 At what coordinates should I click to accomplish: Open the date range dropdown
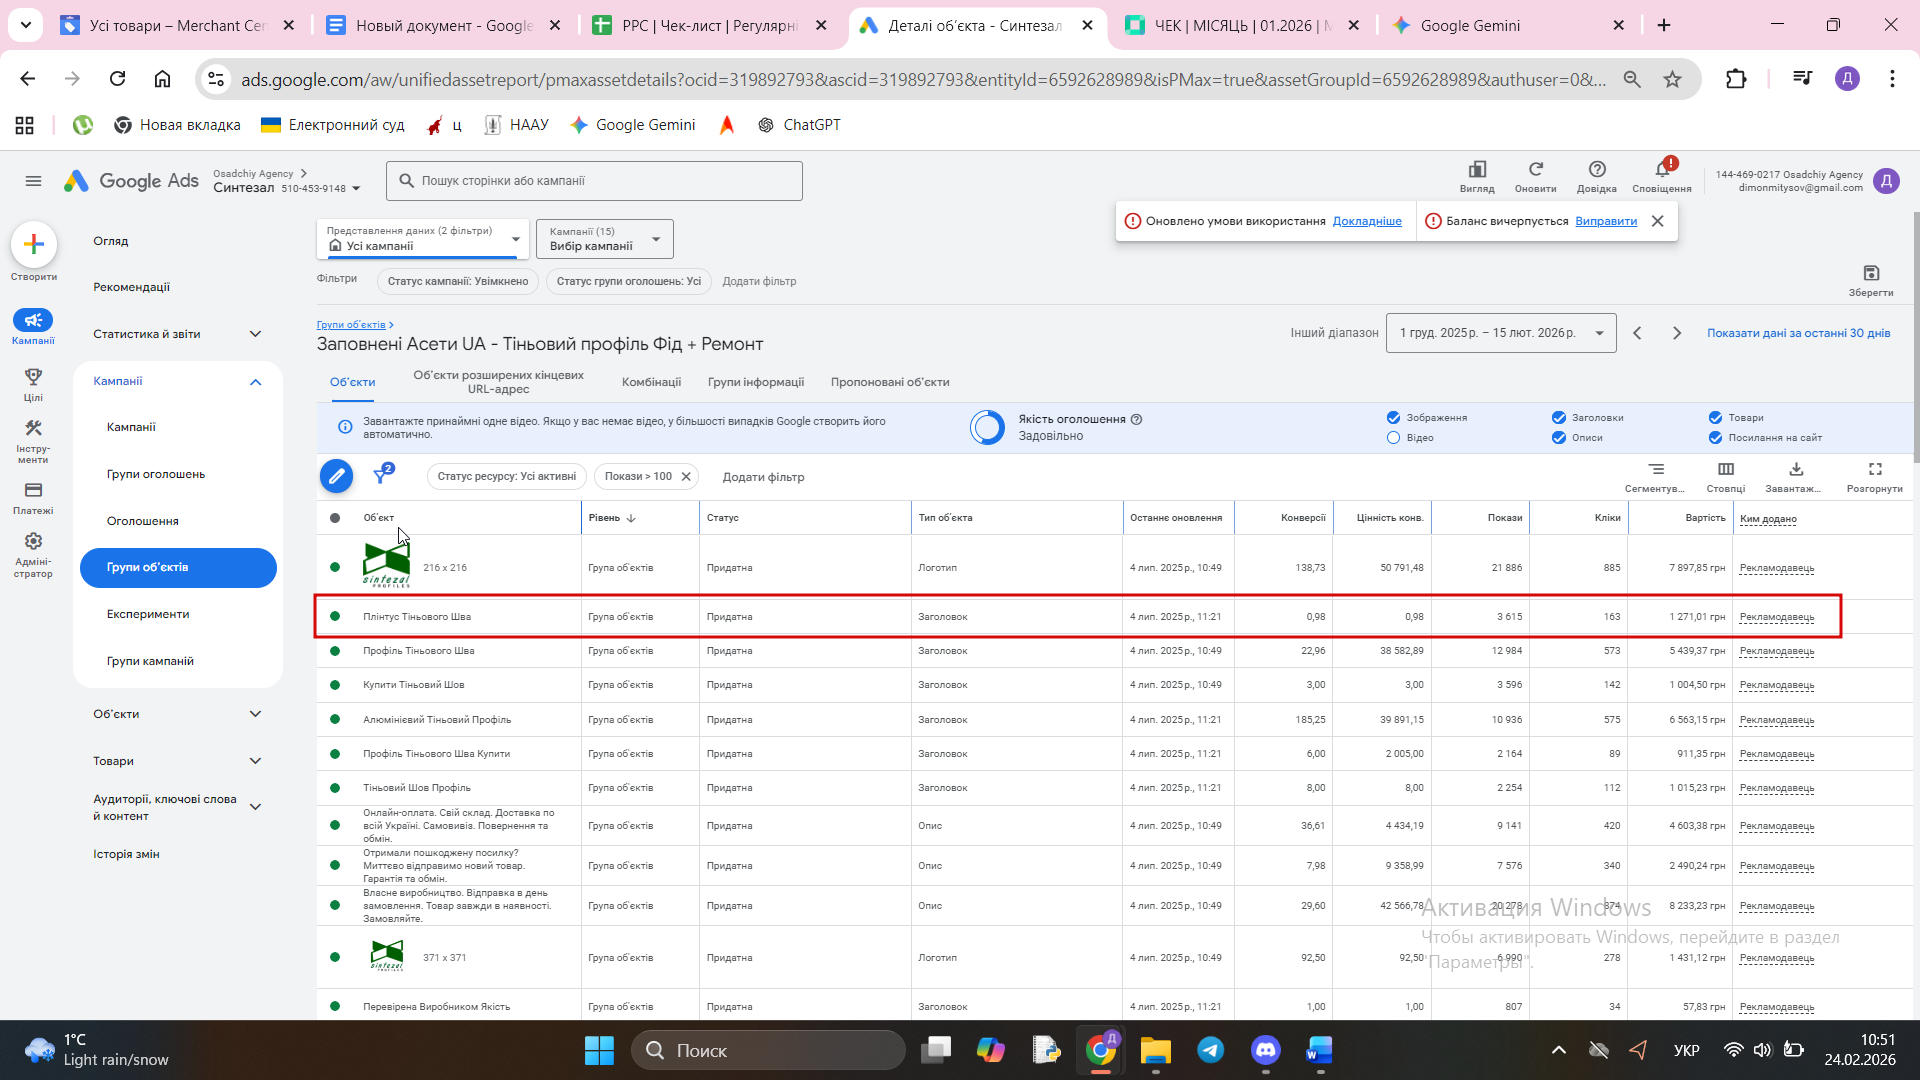pos(1500,333)
